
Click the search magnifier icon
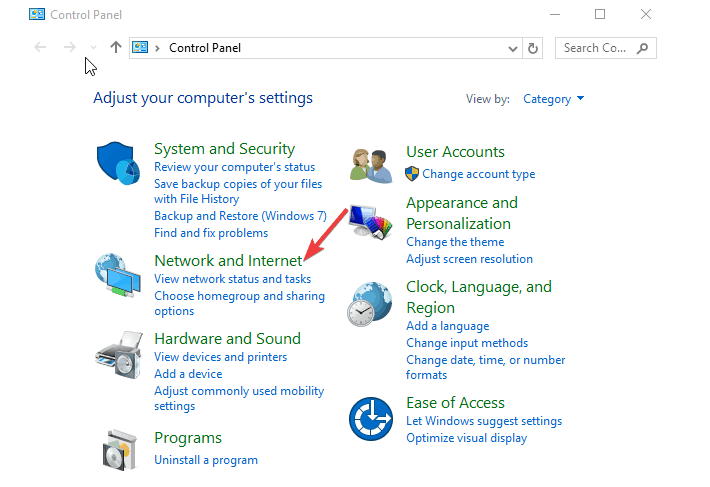pyautogui.click(x=642, y=48)
